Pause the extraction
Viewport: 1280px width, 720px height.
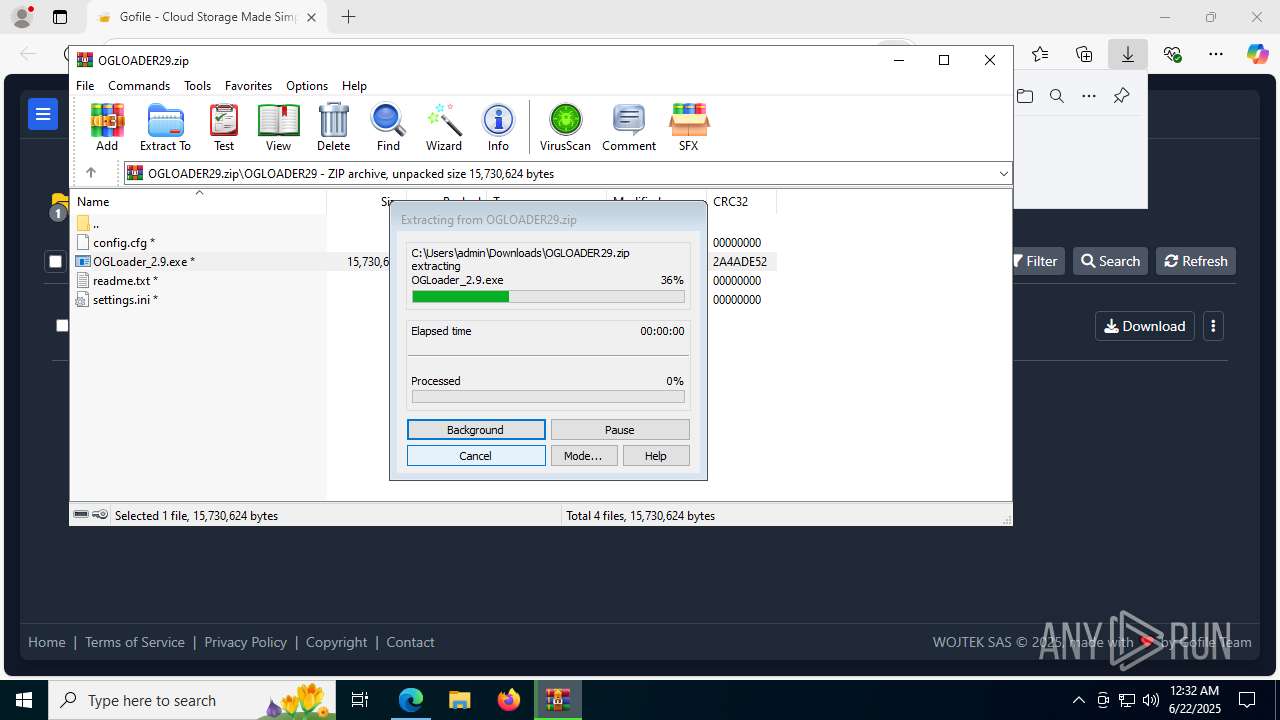click(x=620, y=430)
